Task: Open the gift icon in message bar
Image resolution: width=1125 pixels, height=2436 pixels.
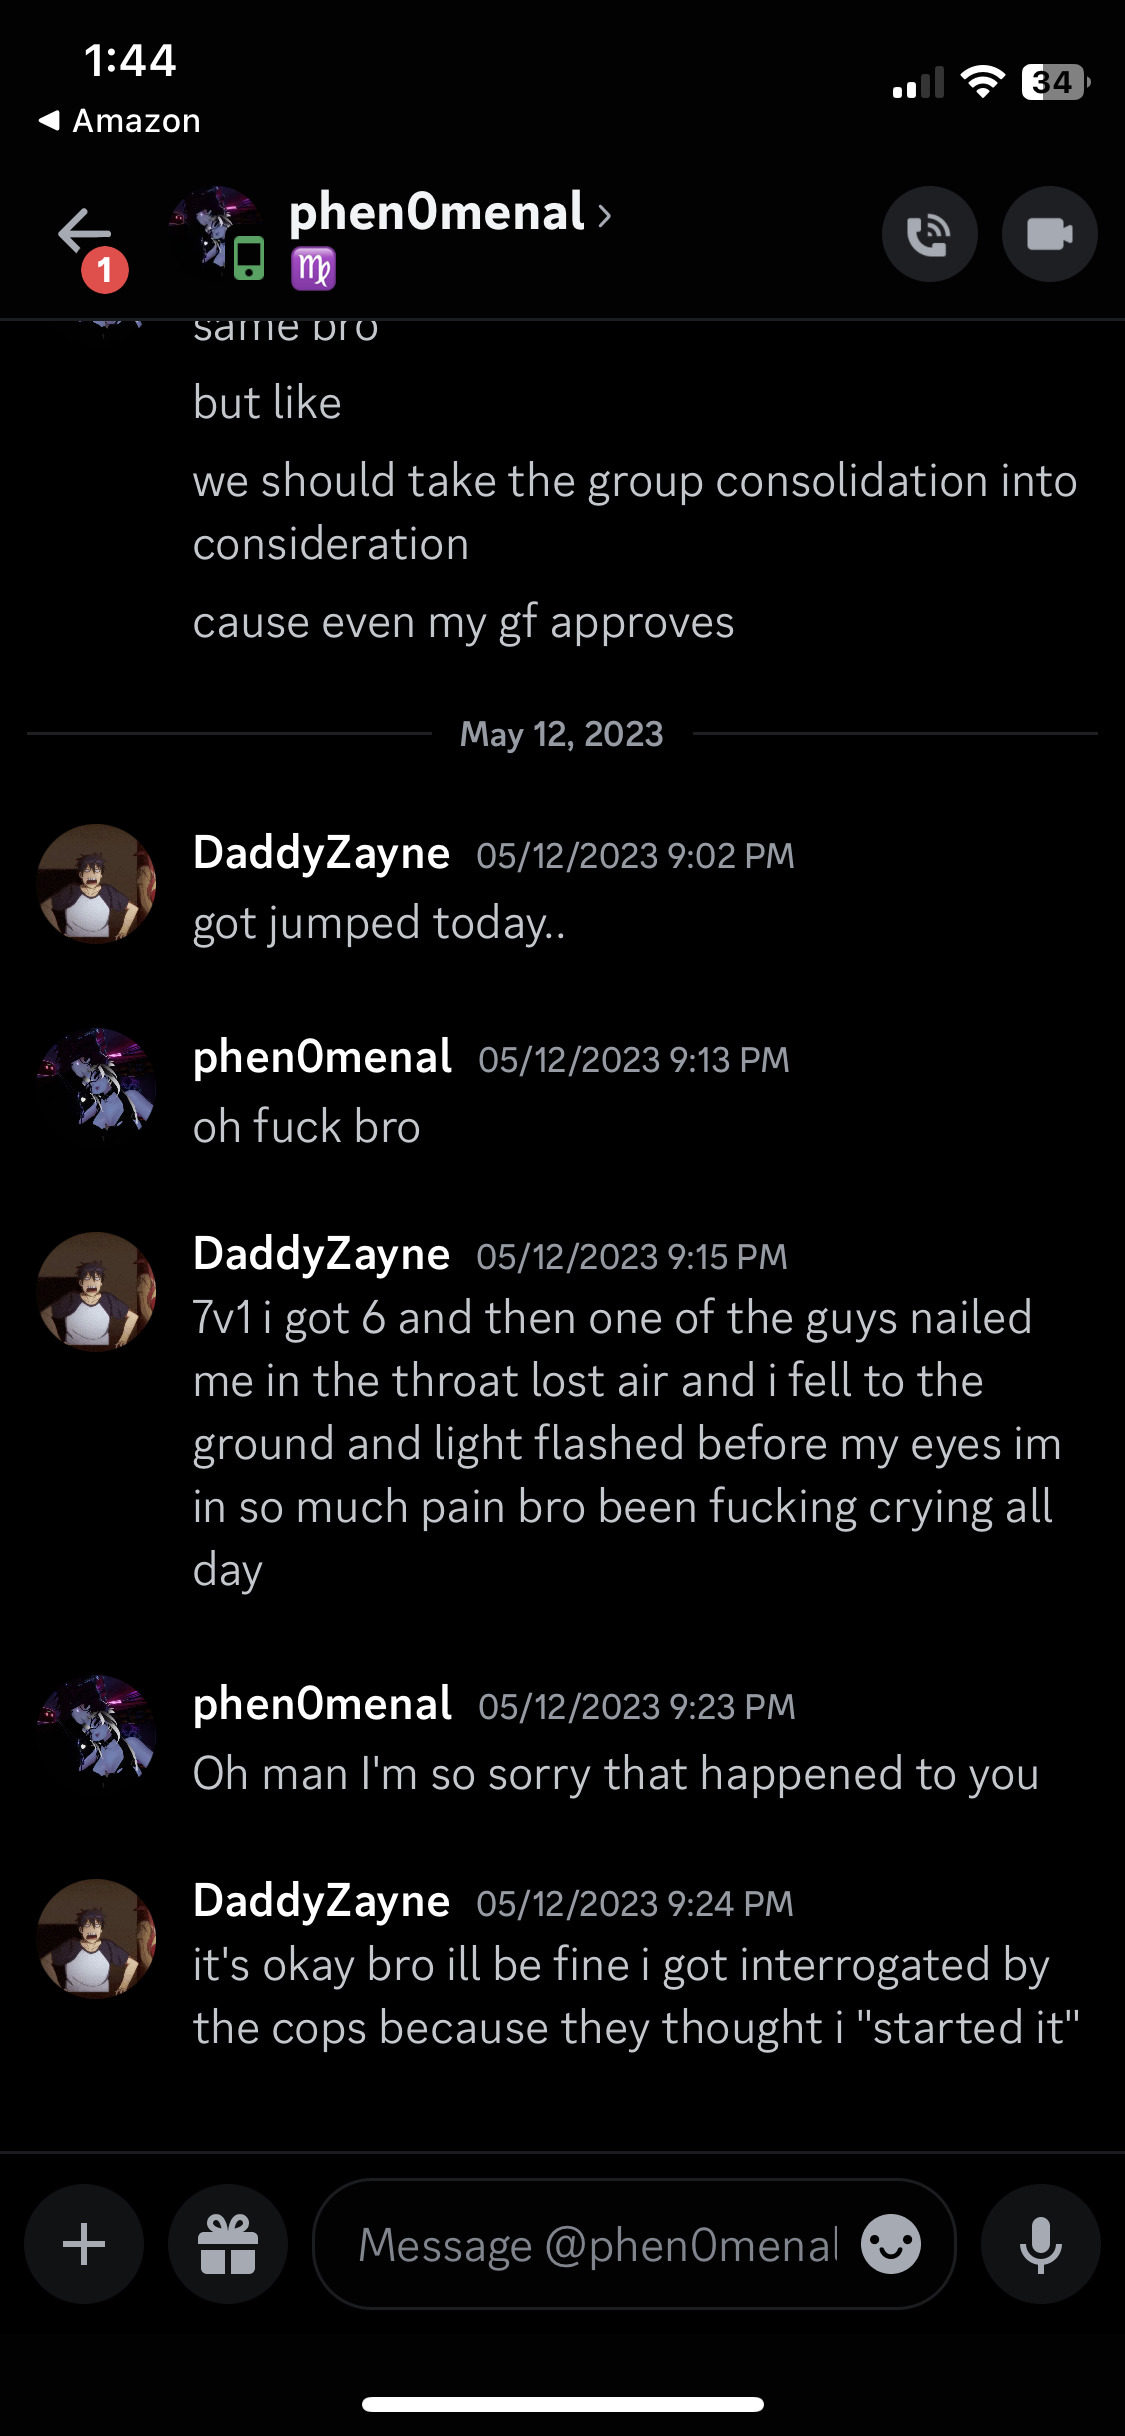Action: pos(228,2244)
